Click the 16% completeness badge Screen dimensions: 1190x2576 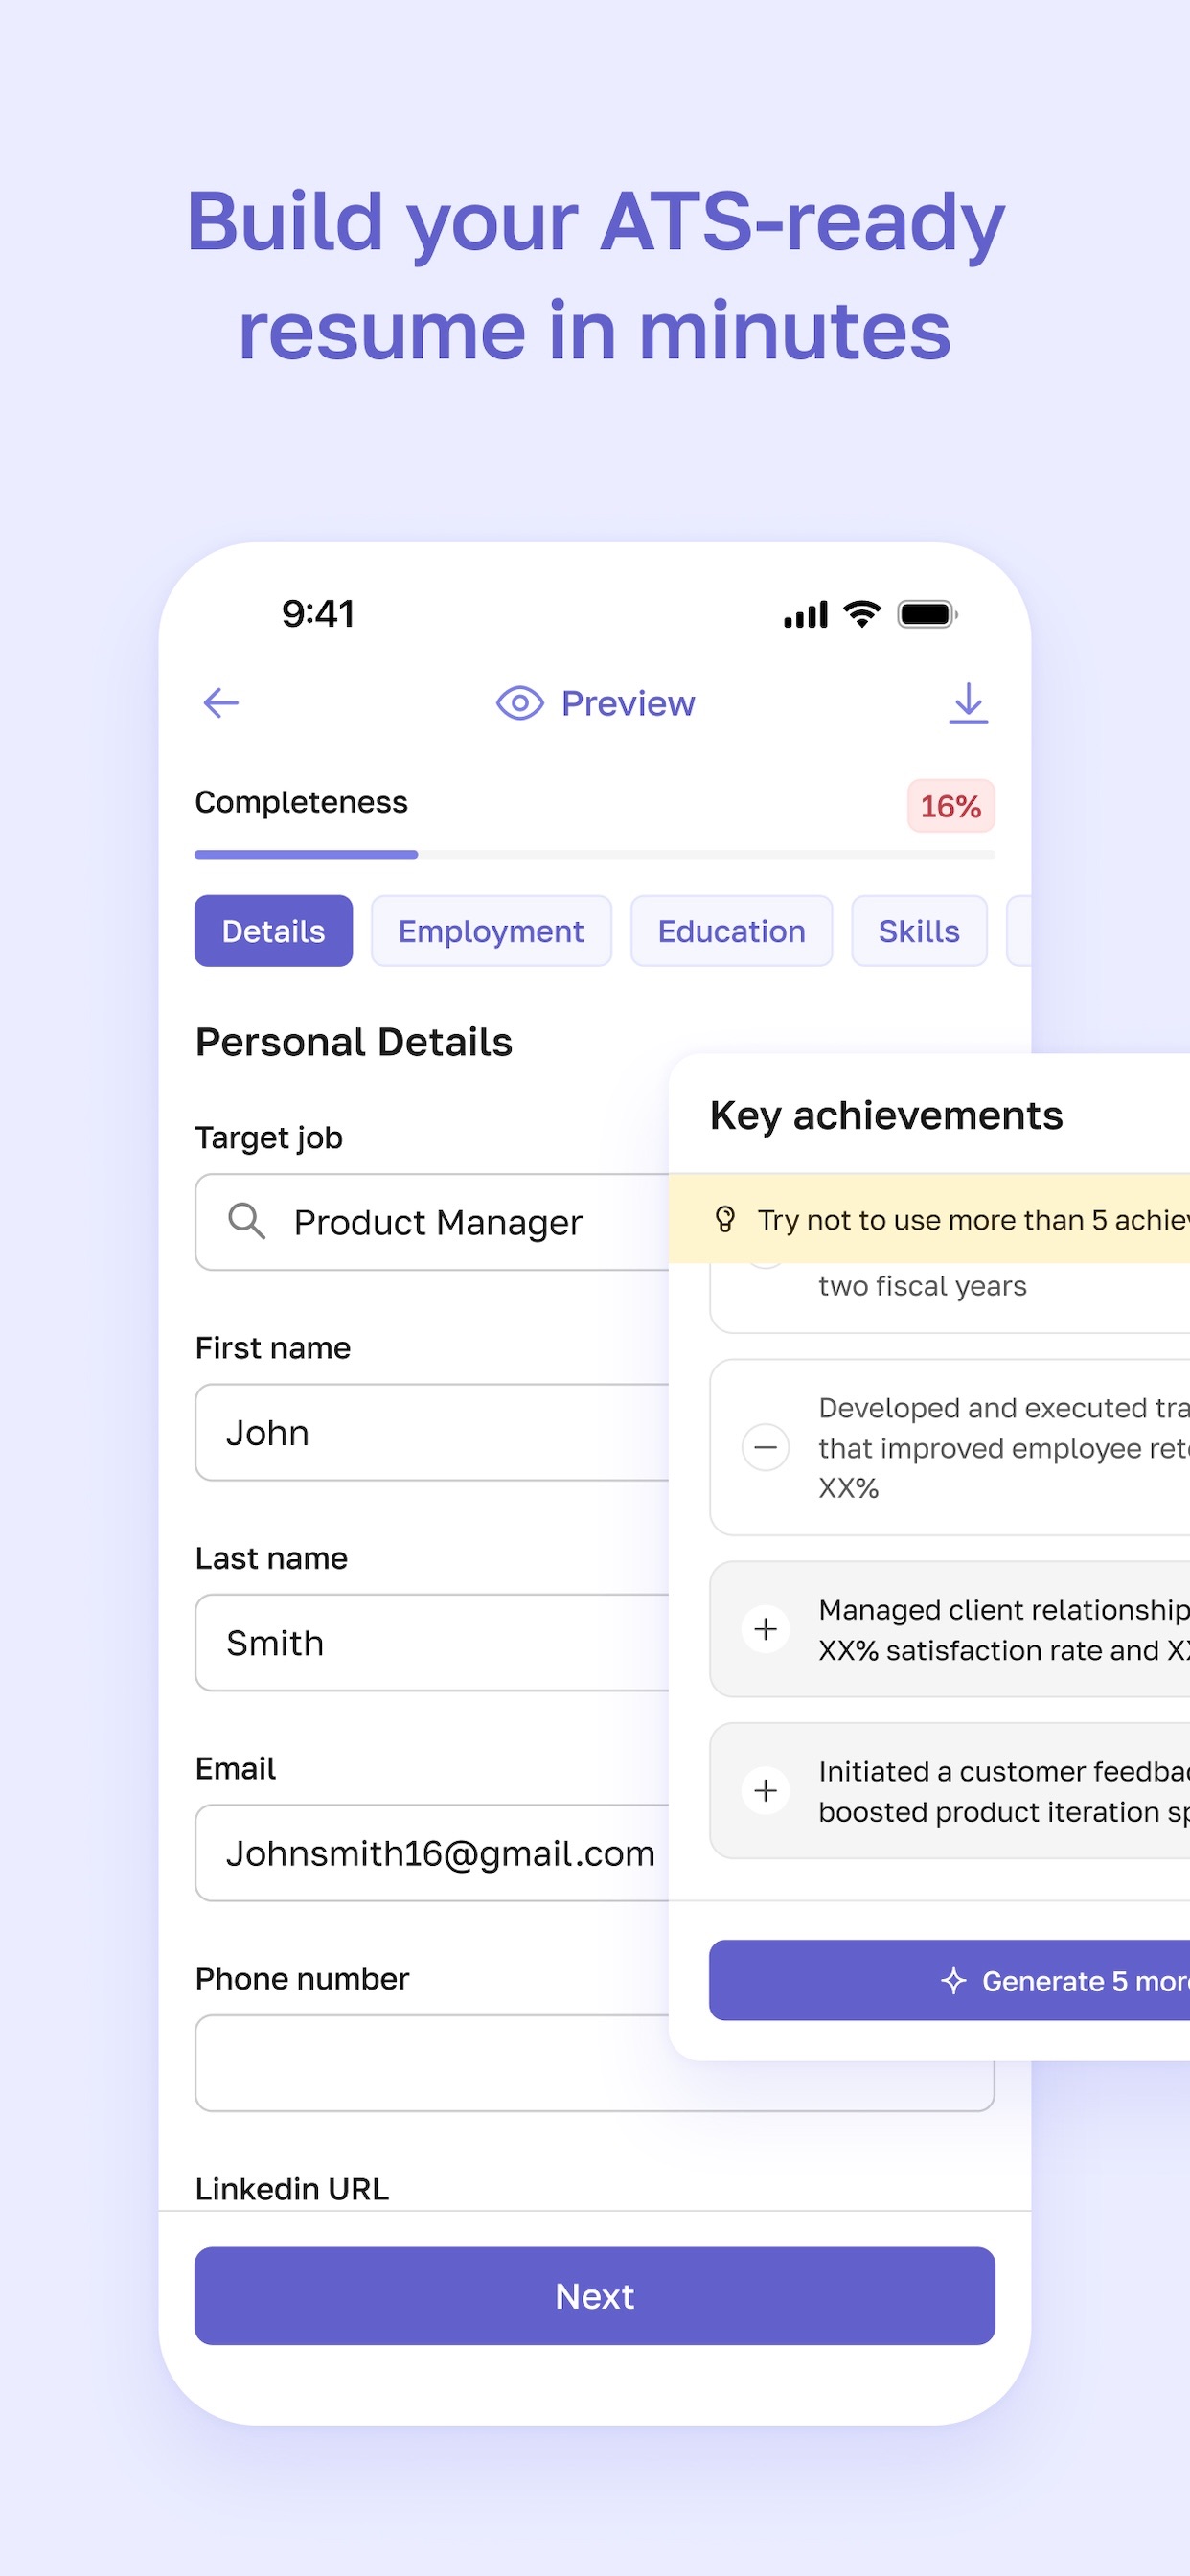(x=951, y=806)
